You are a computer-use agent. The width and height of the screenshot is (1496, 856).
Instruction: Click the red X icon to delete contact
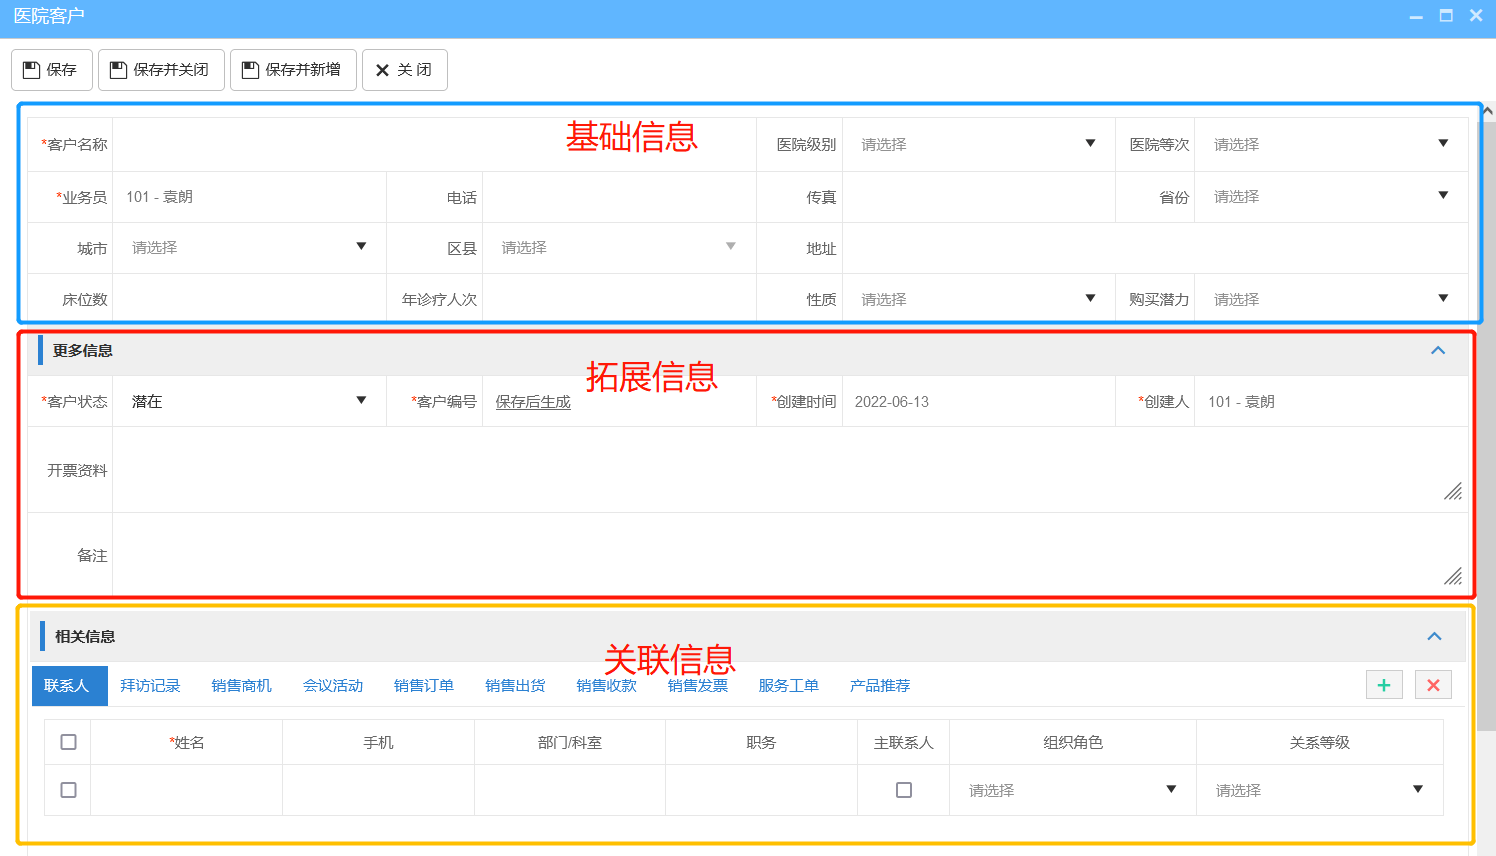tap(1433, 685)
